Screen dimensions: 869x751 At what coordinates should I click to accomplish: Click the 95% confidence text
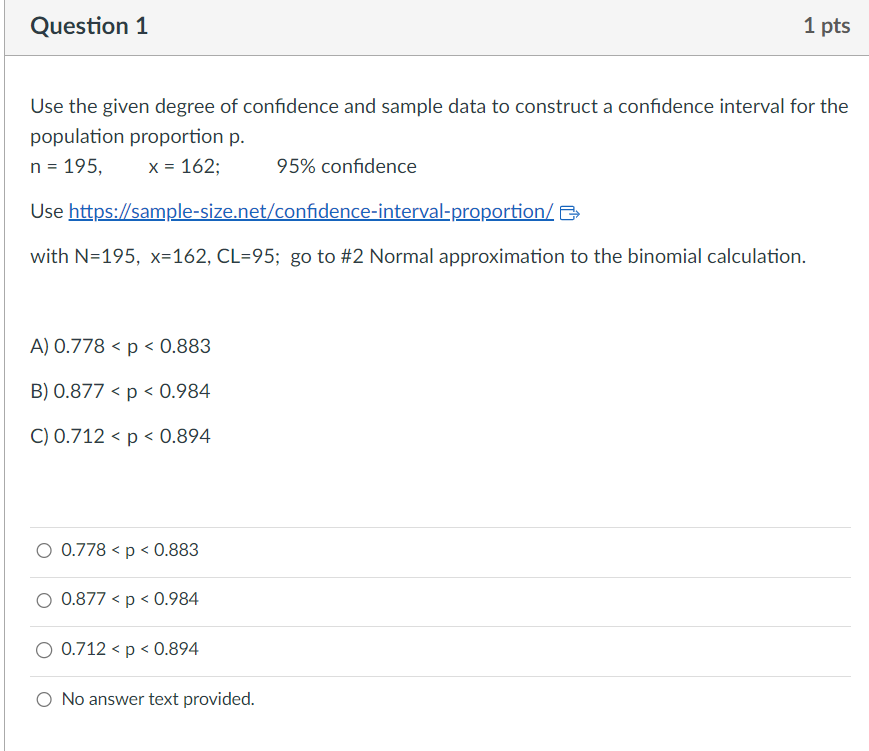coord(347,166)
